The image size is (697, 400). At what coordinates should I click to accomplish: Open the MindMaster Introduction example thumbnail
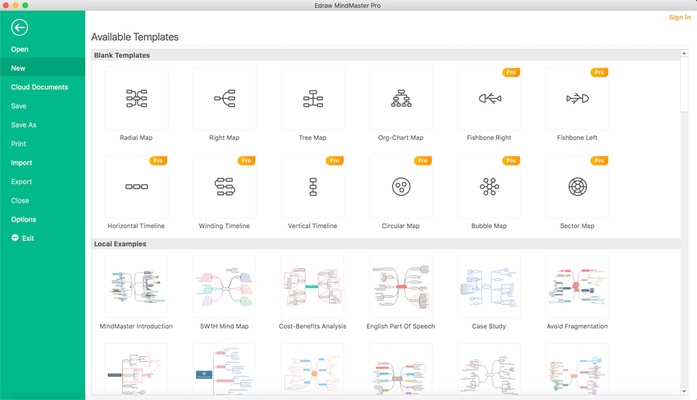tap(136, 287)
